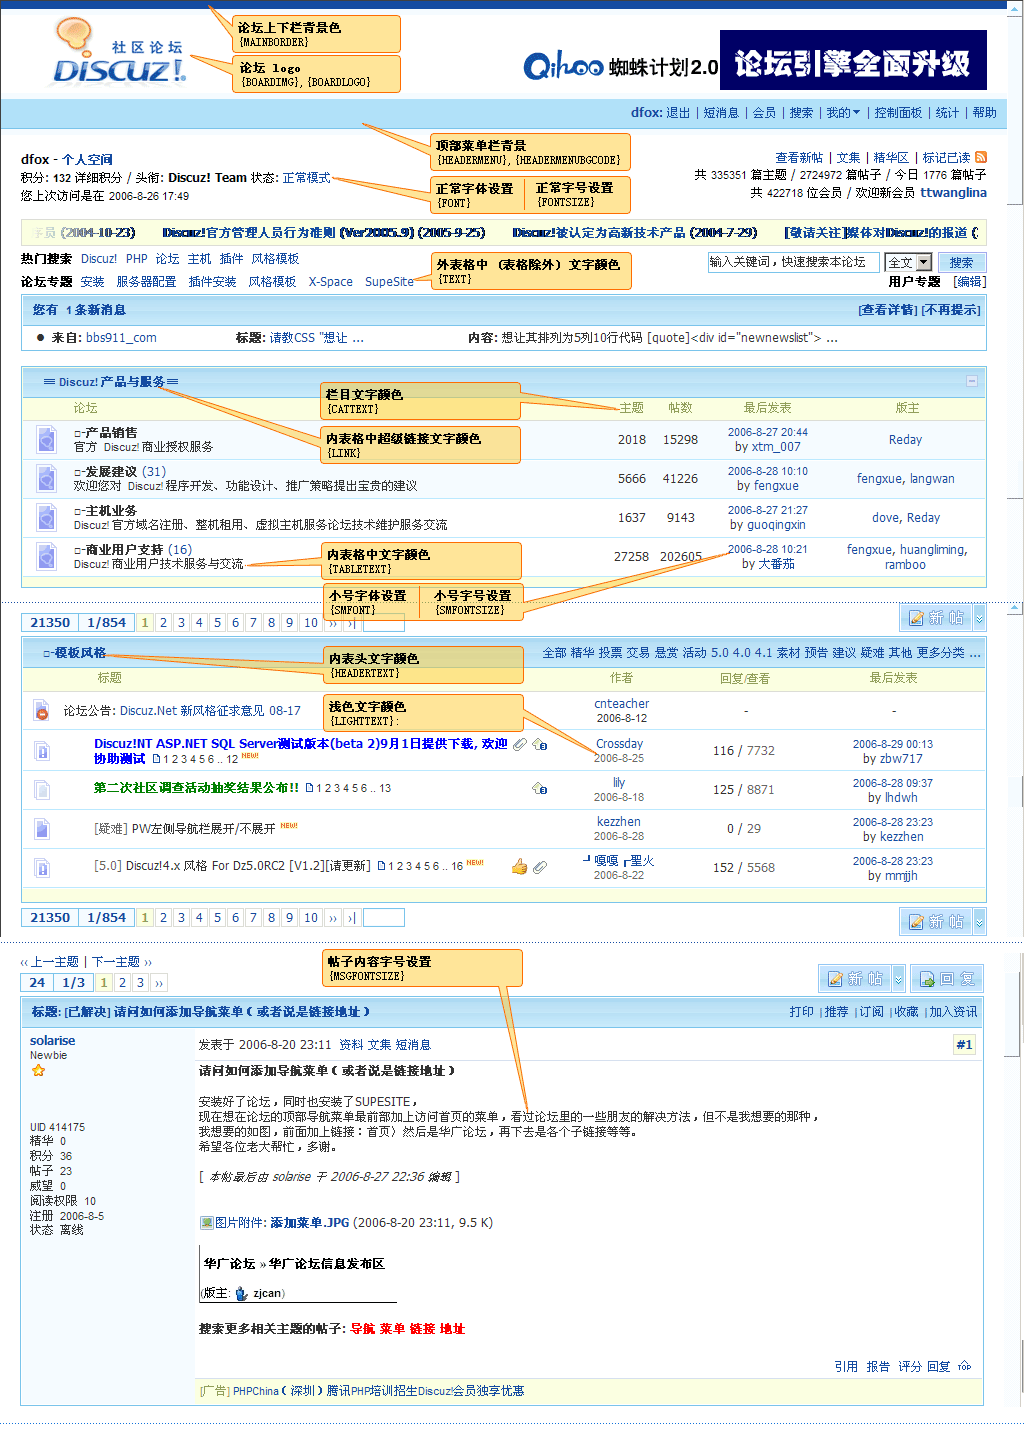This screenshot has width=1024, height=1433.
Task: Collapse the Discuz! 产品与服务 category
Action: (x=971, y=381)
